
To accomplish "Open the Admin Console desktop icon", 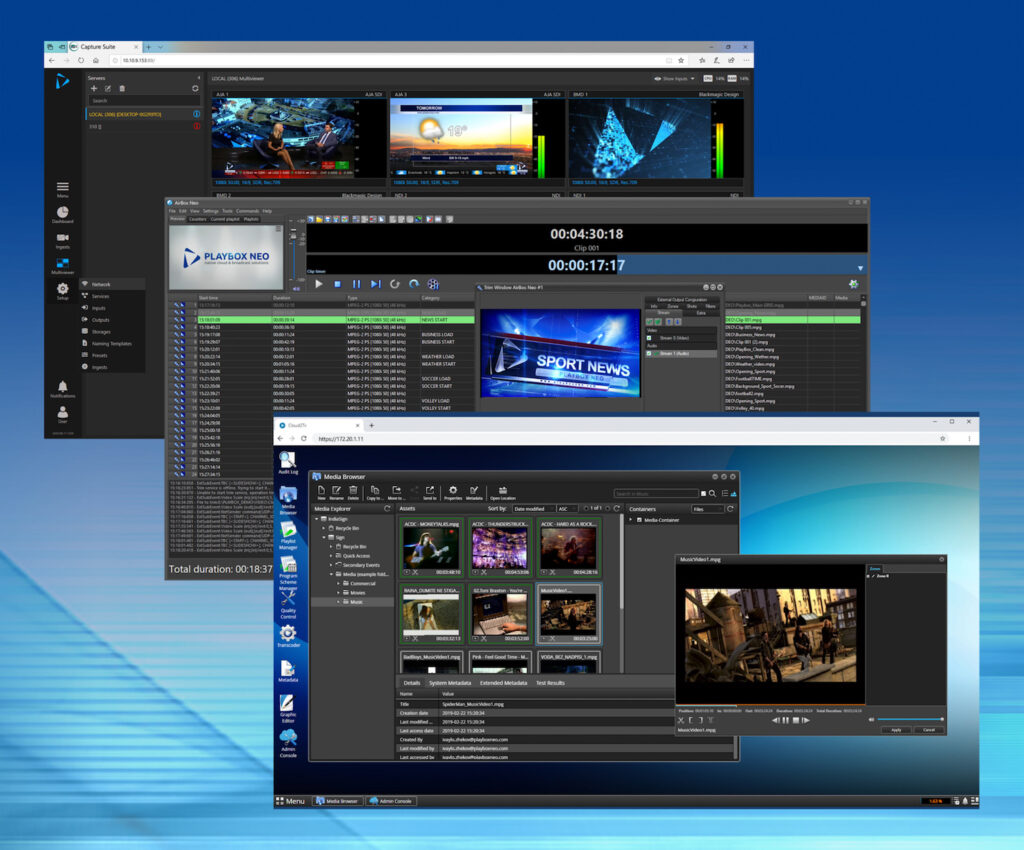I will pos(288,744).
